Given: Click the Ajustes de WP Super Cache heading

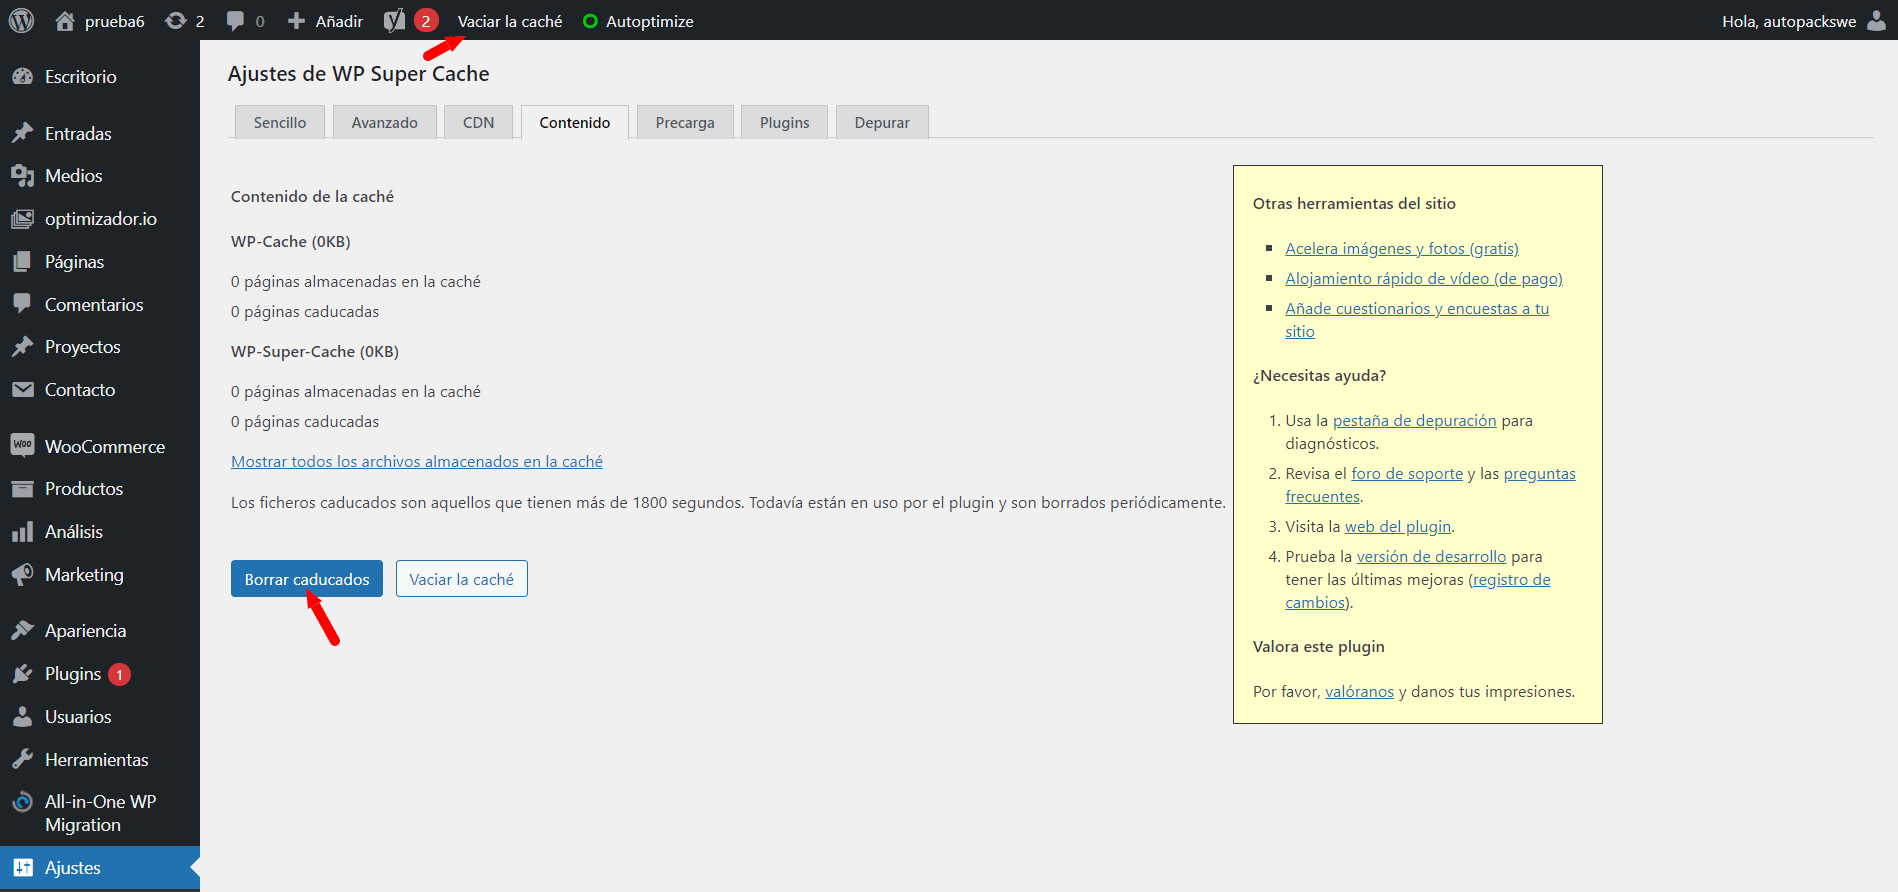Looking at the screenshot, I should click(x=358, y=74).
